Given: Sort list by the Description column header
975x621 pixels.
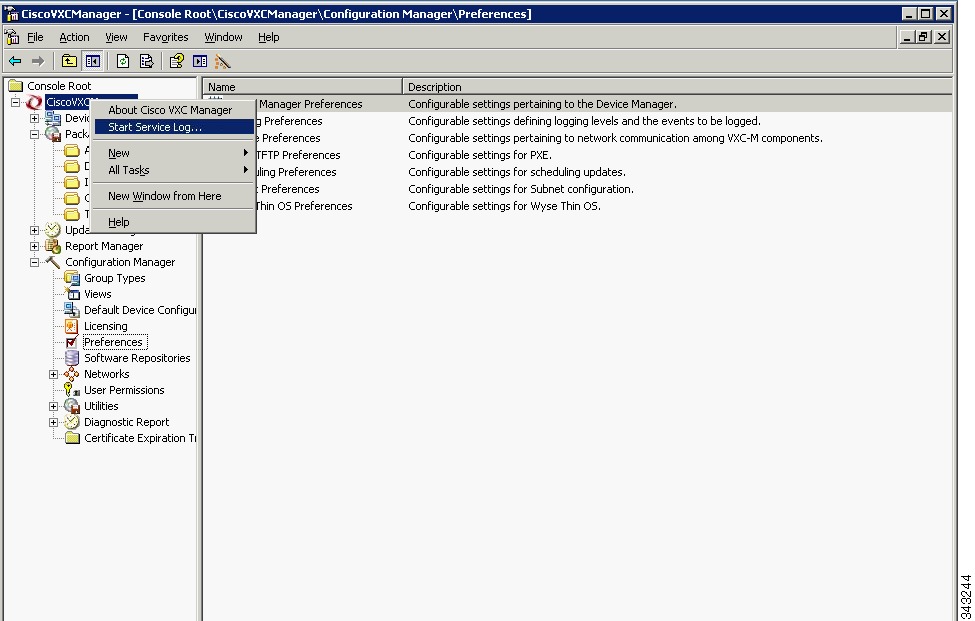Looking at the screenshot, I should (677, 87).
